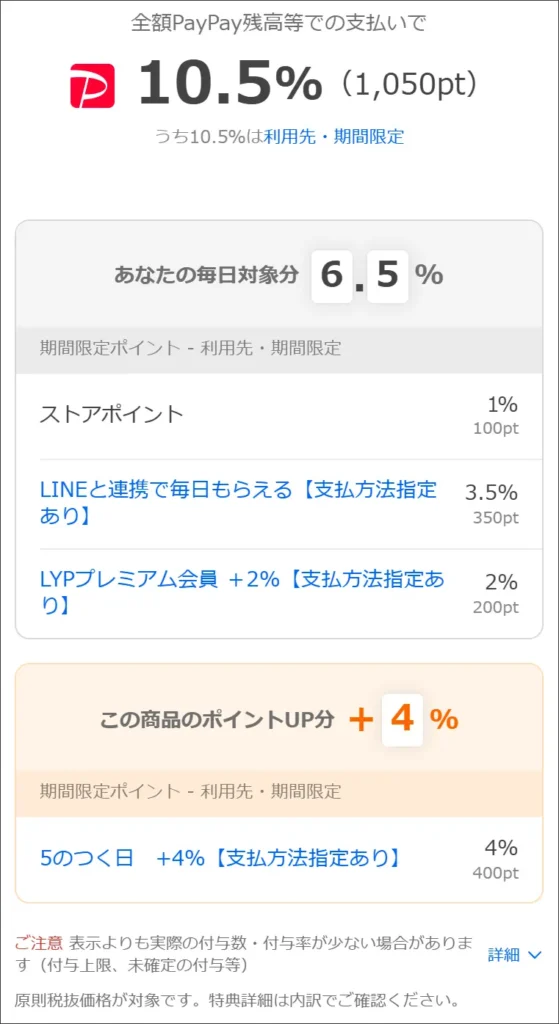Click the 4% 400pt value

coord(496,859)
